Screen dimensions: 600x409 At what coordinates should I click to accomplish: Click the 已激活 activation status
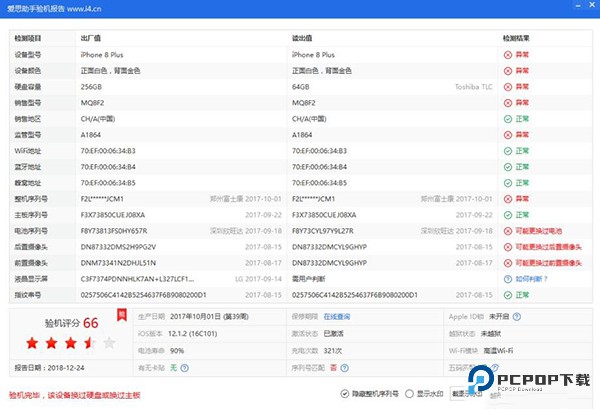[334, 334]
